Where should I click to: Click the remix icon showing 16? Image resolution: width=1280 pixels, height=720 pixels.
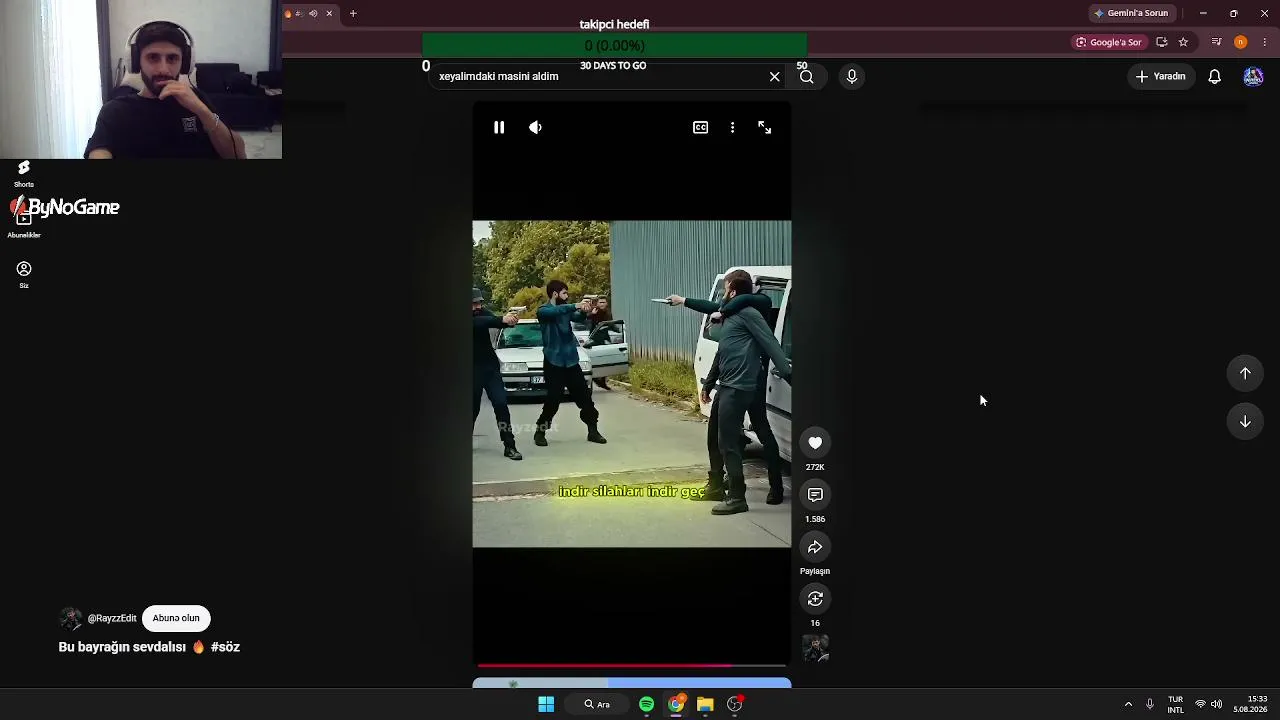pyautogui.click(x=815, y=599)
